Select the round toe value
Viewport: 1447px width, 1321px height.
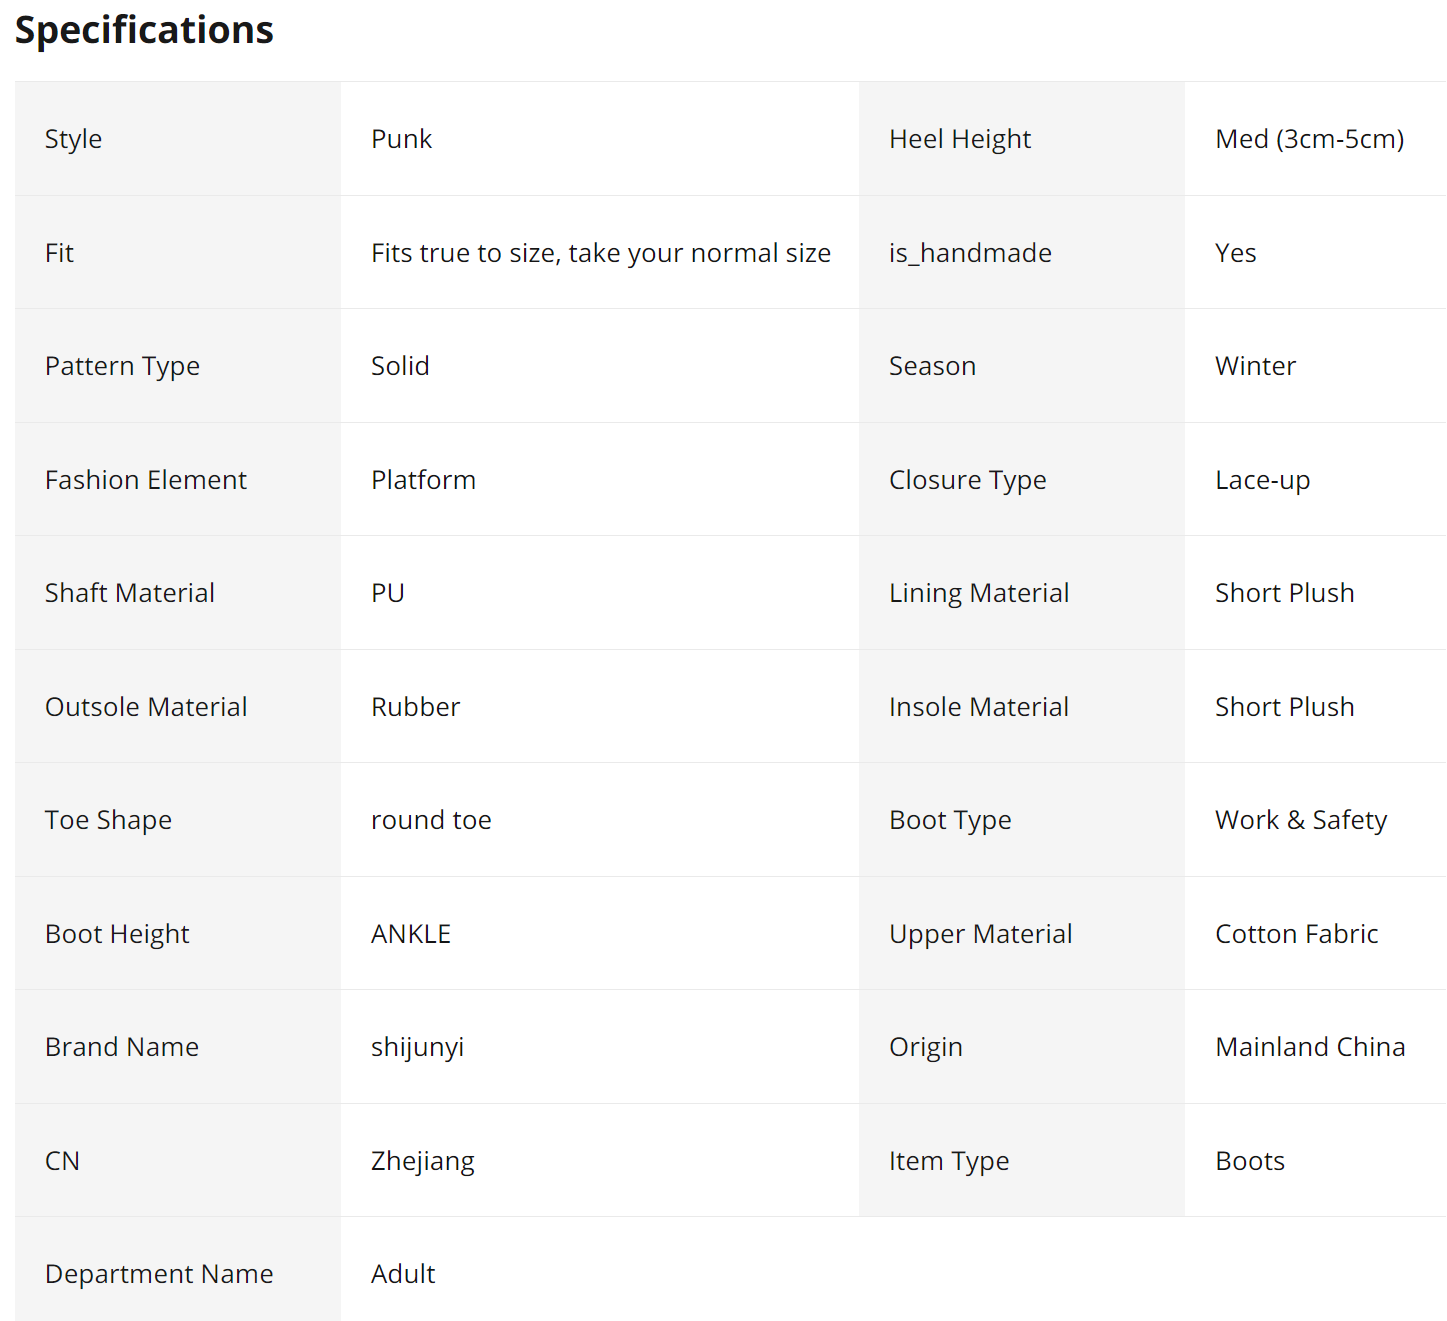point(431,820)
